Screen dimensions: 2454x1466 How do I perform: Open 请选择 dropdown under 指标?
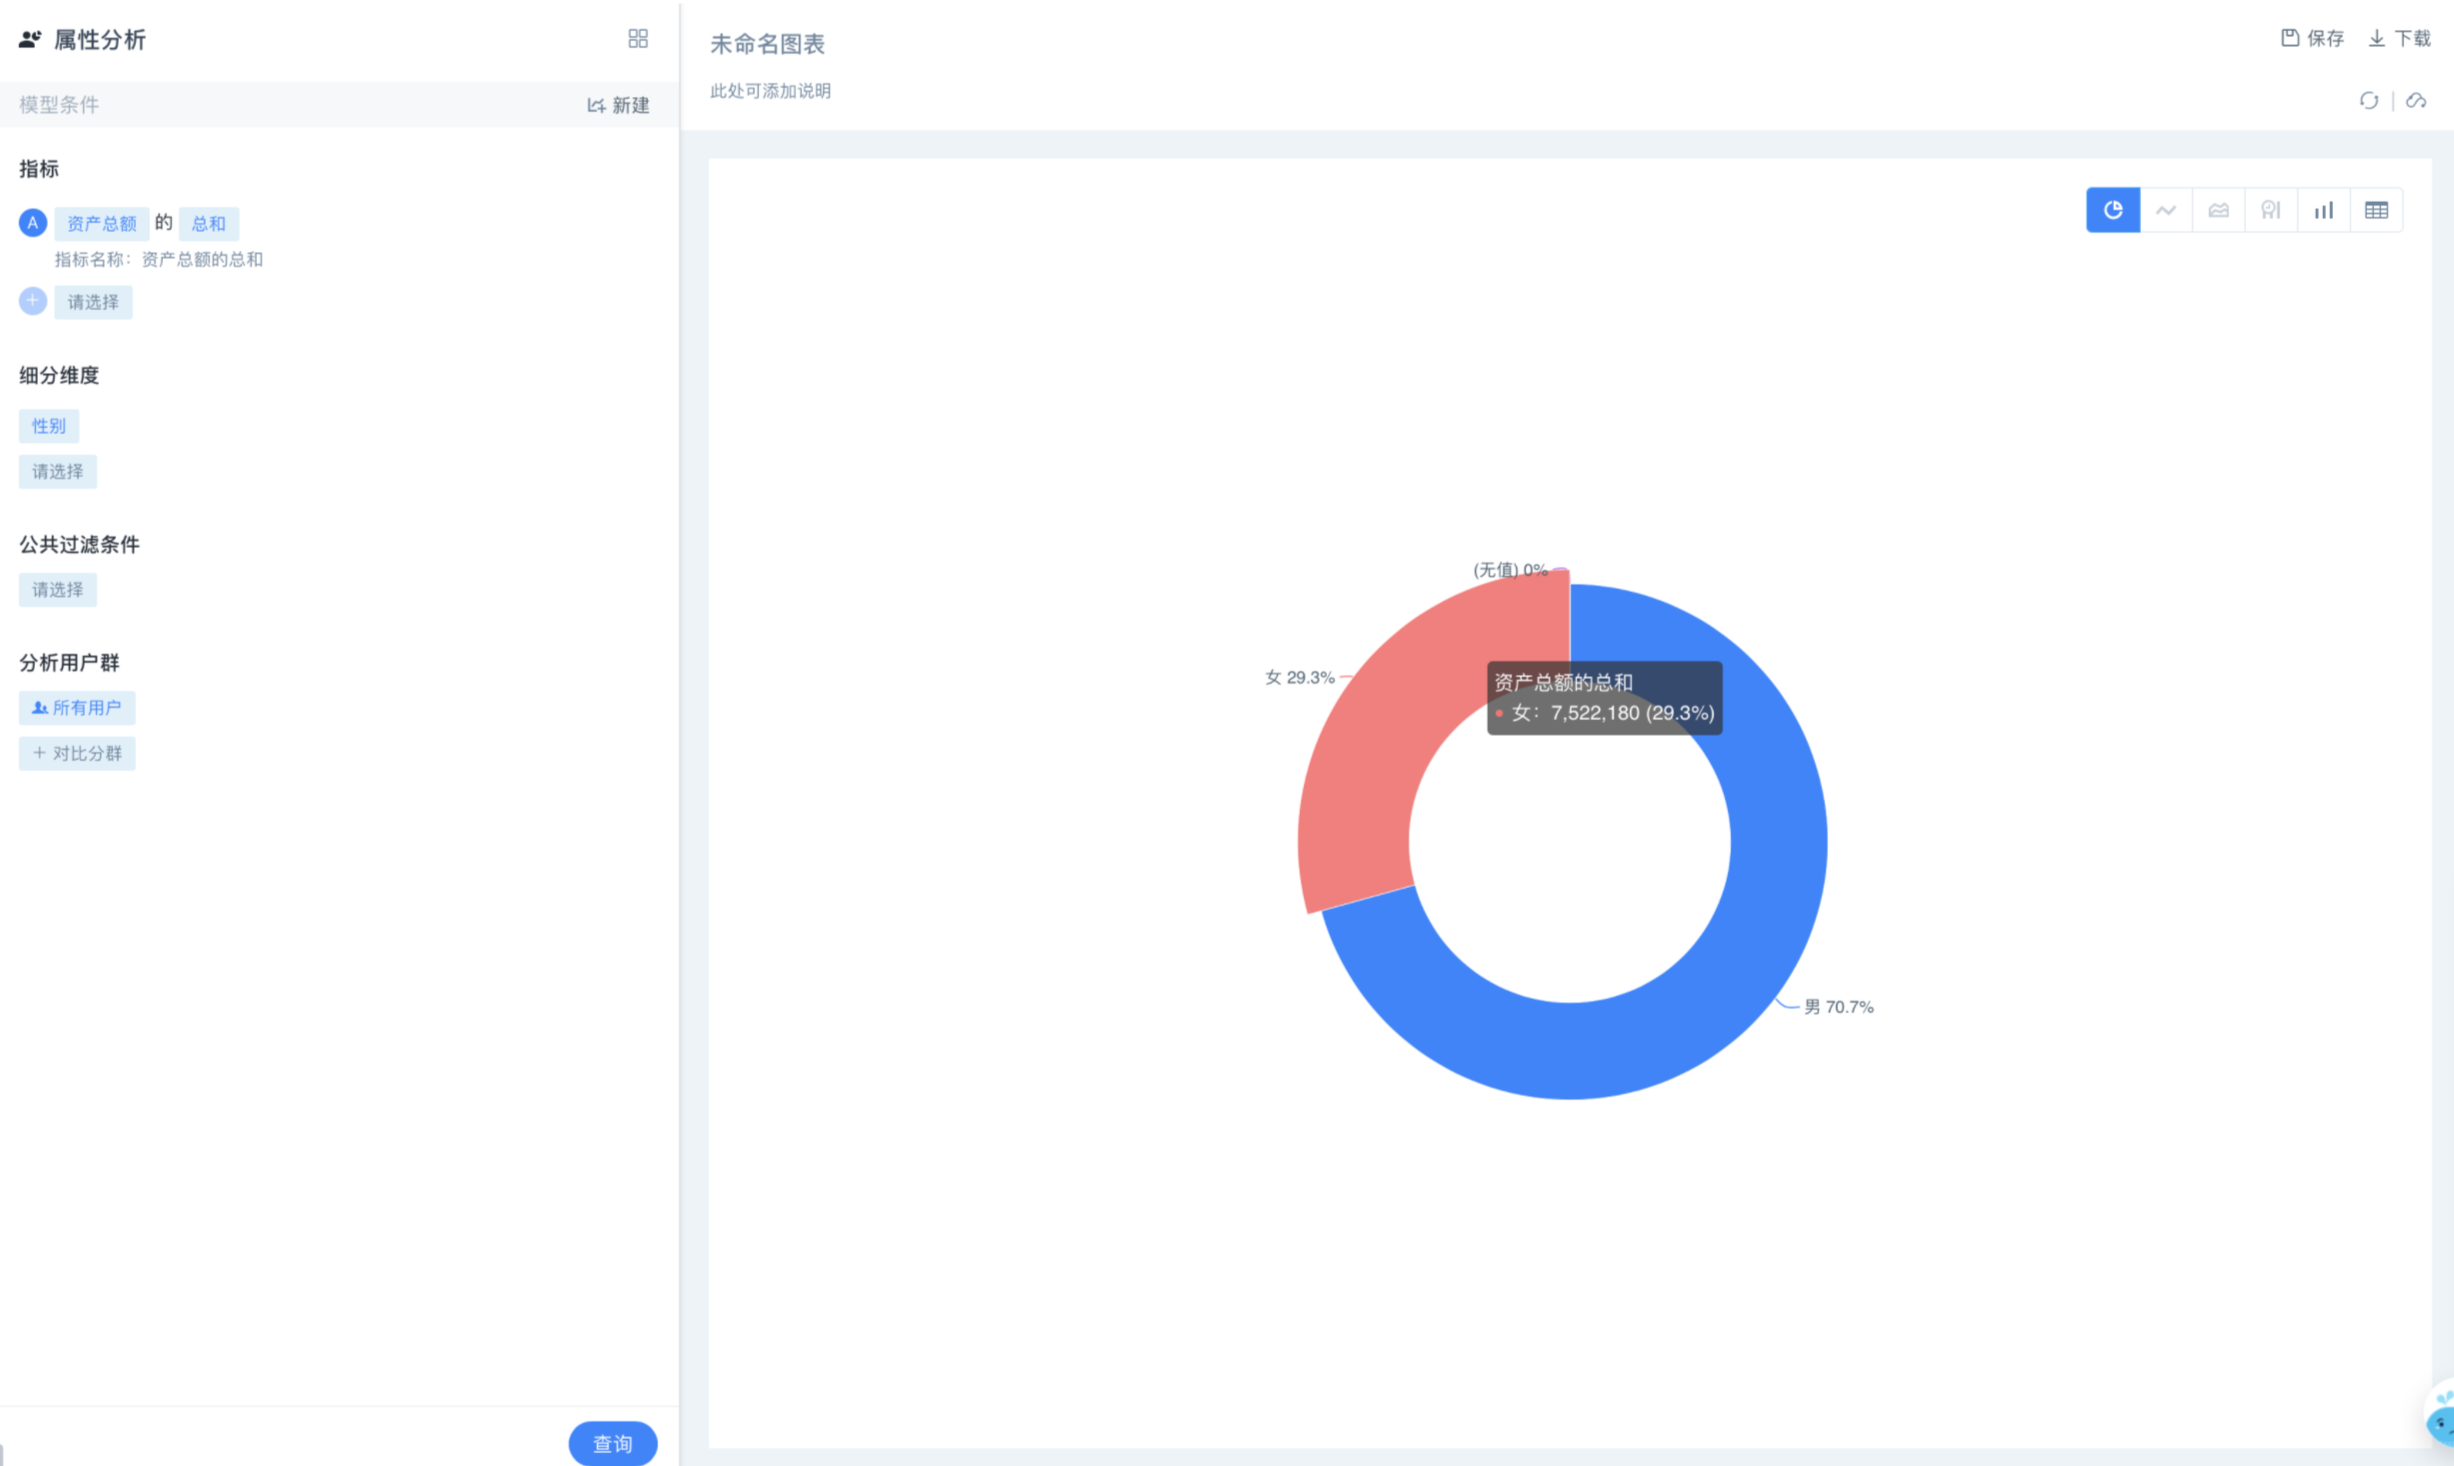(x=93, y=302)
